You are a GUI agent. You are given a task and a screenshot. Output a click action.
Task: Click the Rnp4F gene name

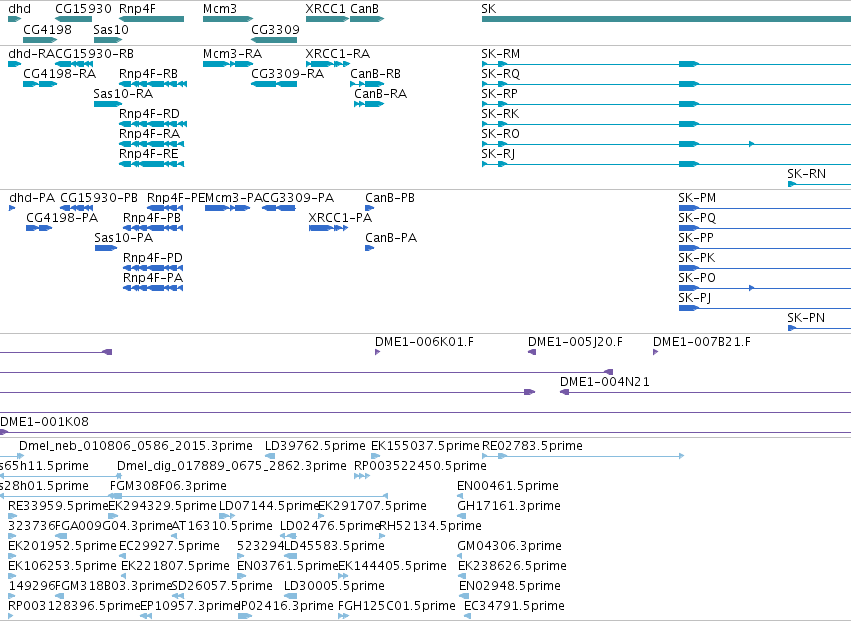pyautogui.click(x=137, y=9)
